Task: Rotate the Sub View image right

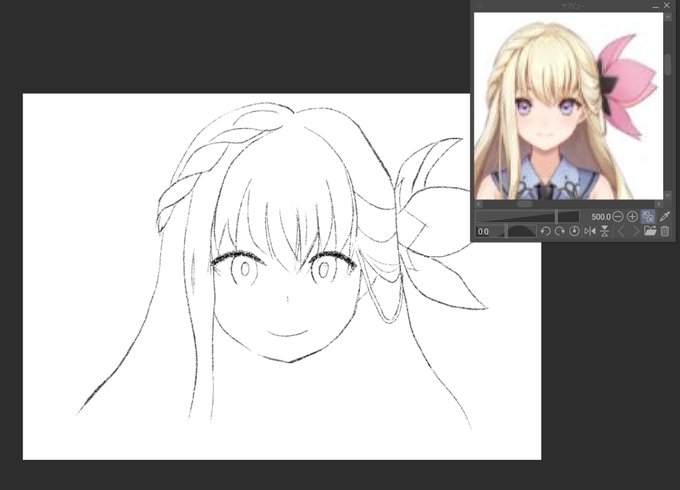Action: click(560, 231)
